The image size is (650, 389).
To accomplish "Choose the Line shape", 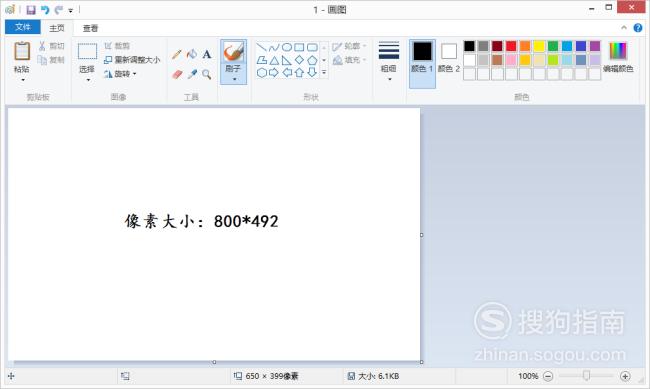I will [262, 47].
